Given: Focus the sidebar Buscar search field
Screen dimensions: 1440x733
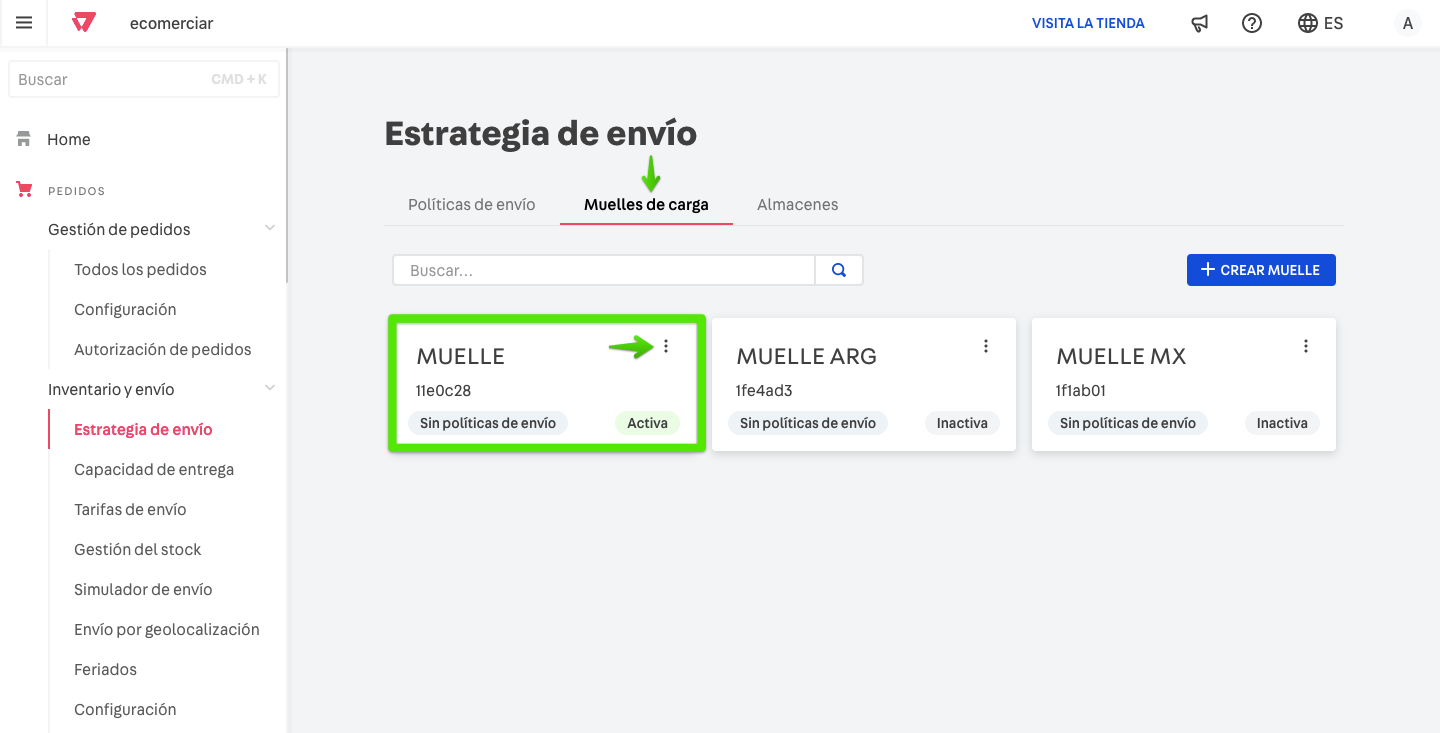Looking at the screenshot, I should (144, 79).
